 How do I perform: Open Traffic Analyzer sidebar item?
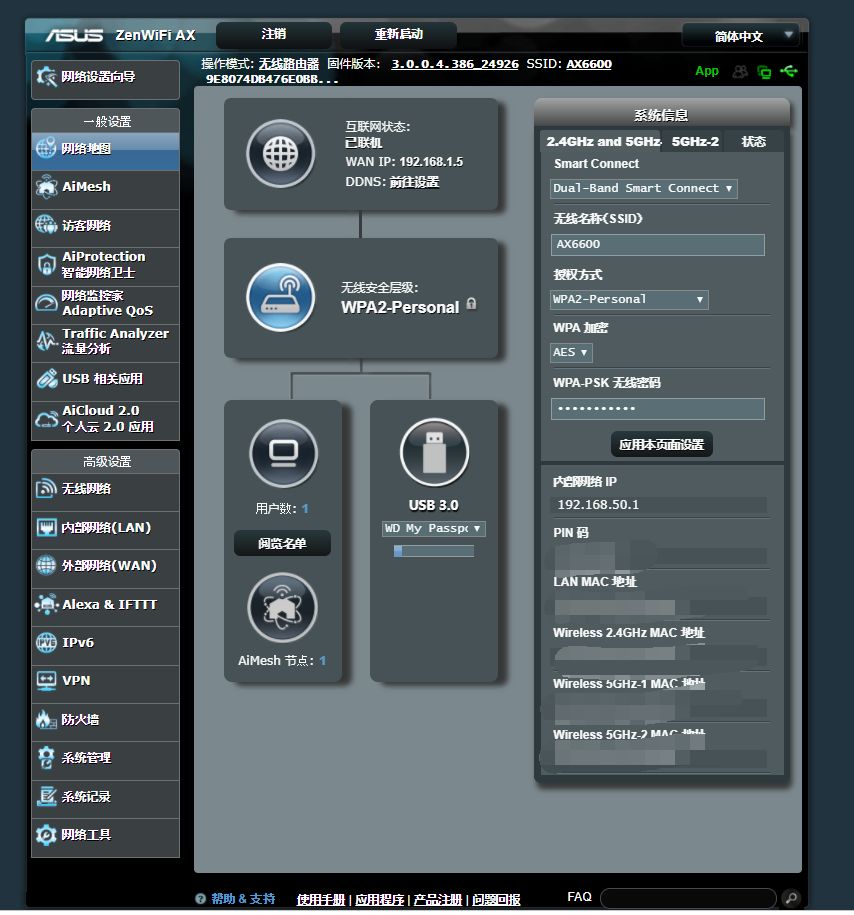coord(106,341)
